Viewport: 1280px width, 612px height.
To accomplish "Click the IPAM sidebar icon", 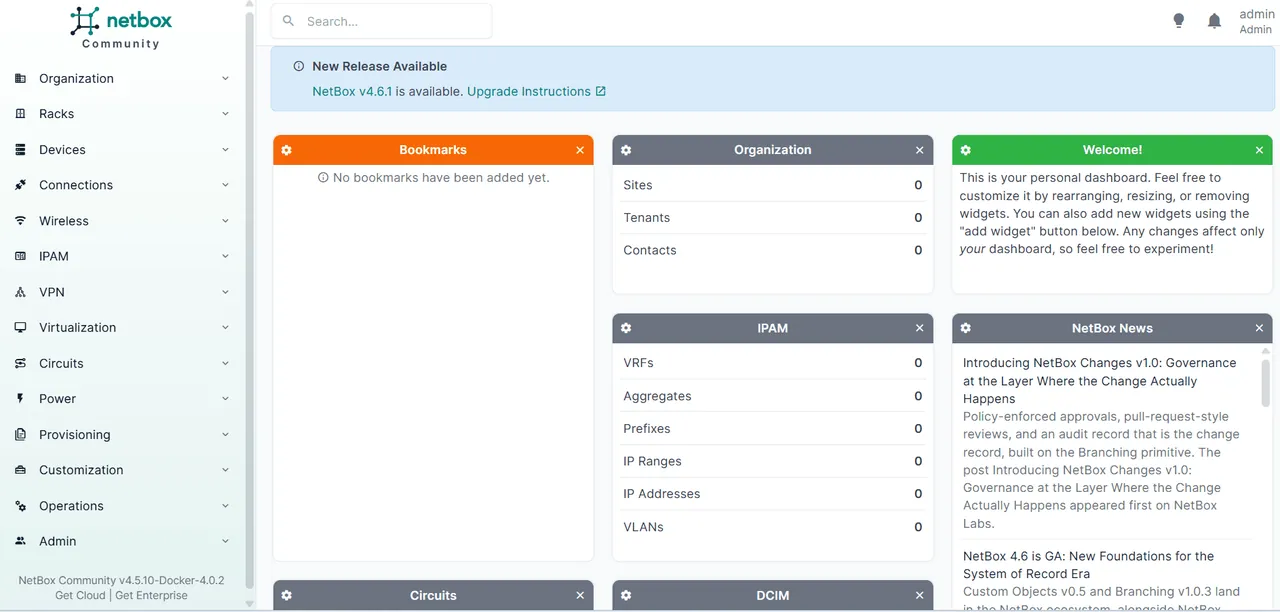I will click(x=20, y=256).
